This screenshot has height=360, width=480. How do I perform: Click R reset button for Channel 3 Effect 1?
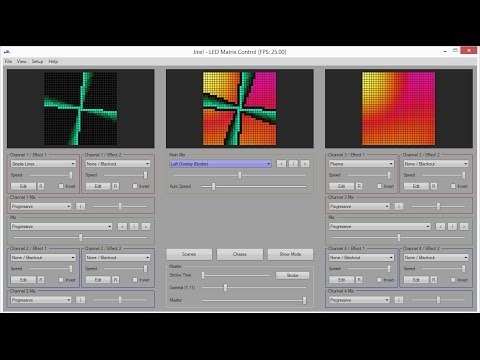tap(359, 186)
